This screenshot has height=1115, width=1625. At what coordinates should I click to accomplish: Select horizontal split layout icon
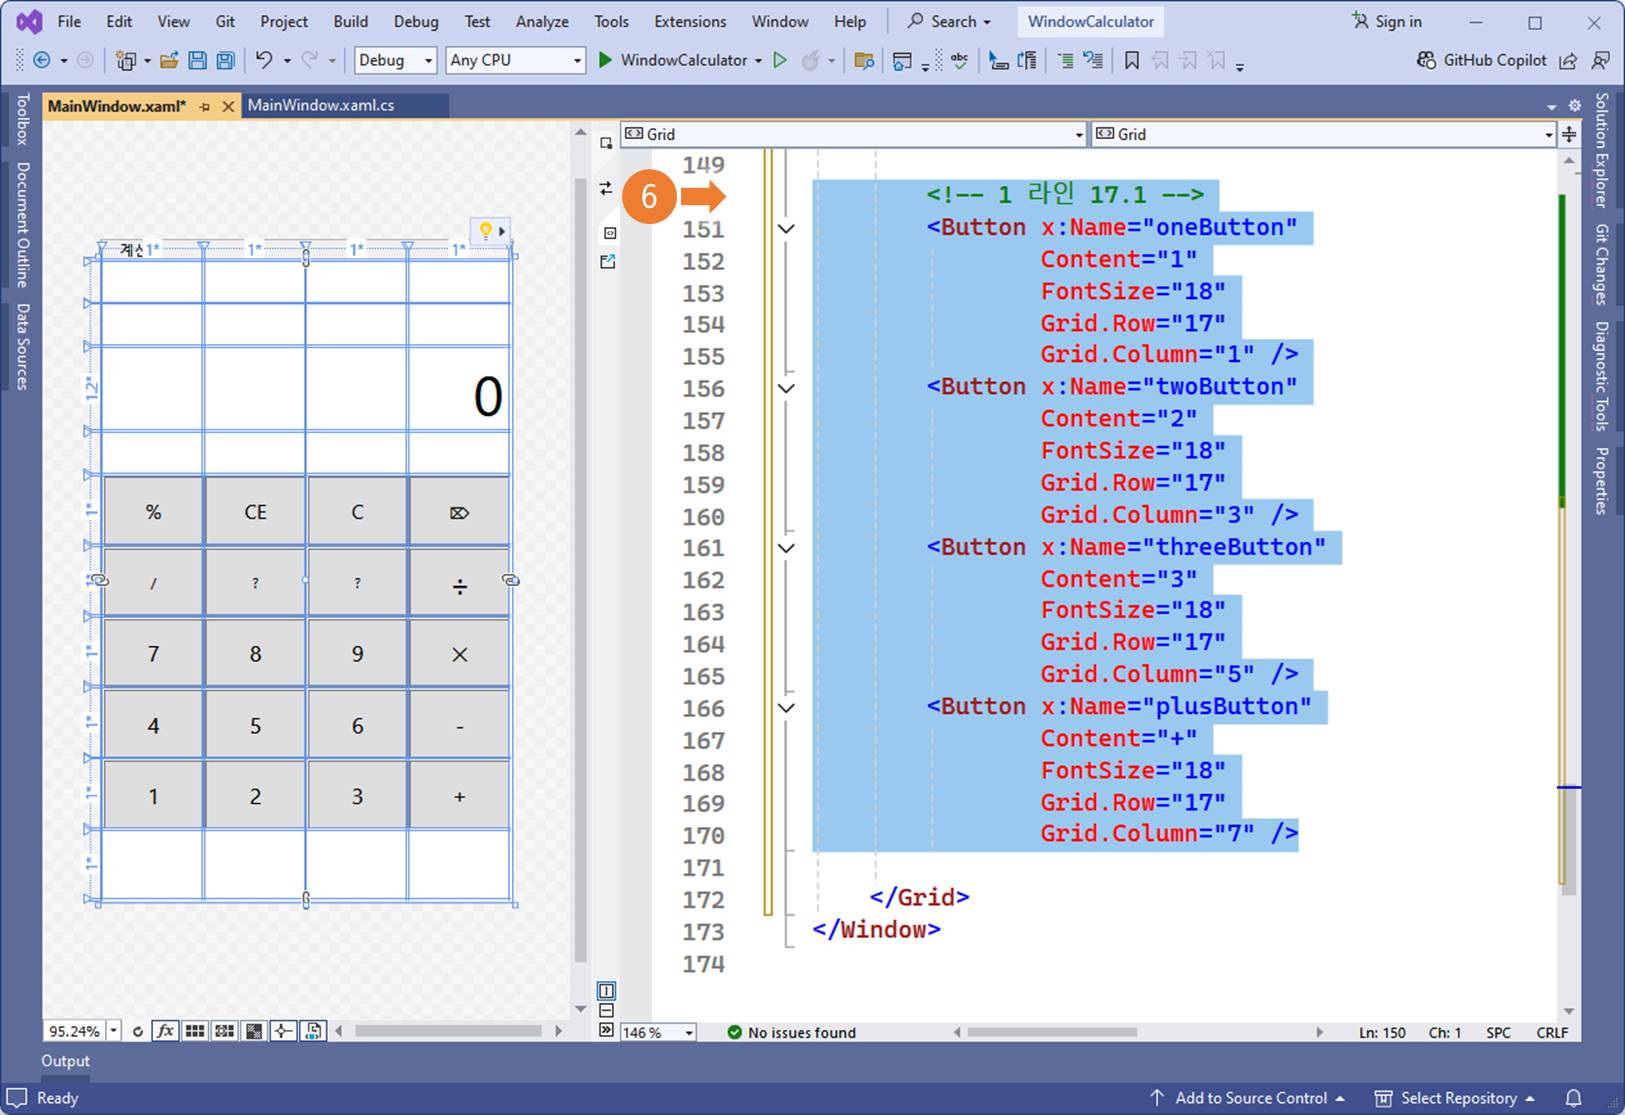[606, 1011]
